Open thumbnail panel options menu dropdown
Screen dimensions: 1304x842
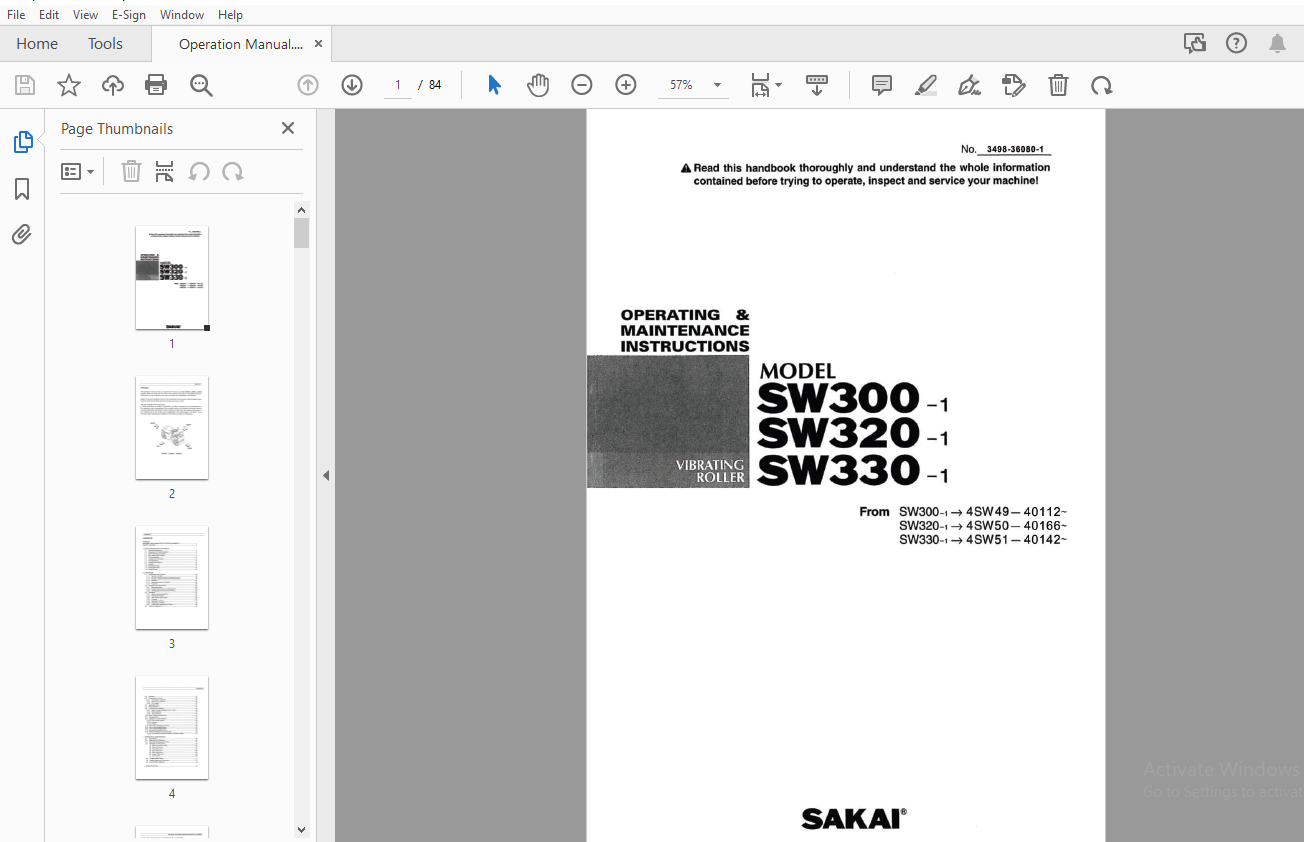click(77, 172)
